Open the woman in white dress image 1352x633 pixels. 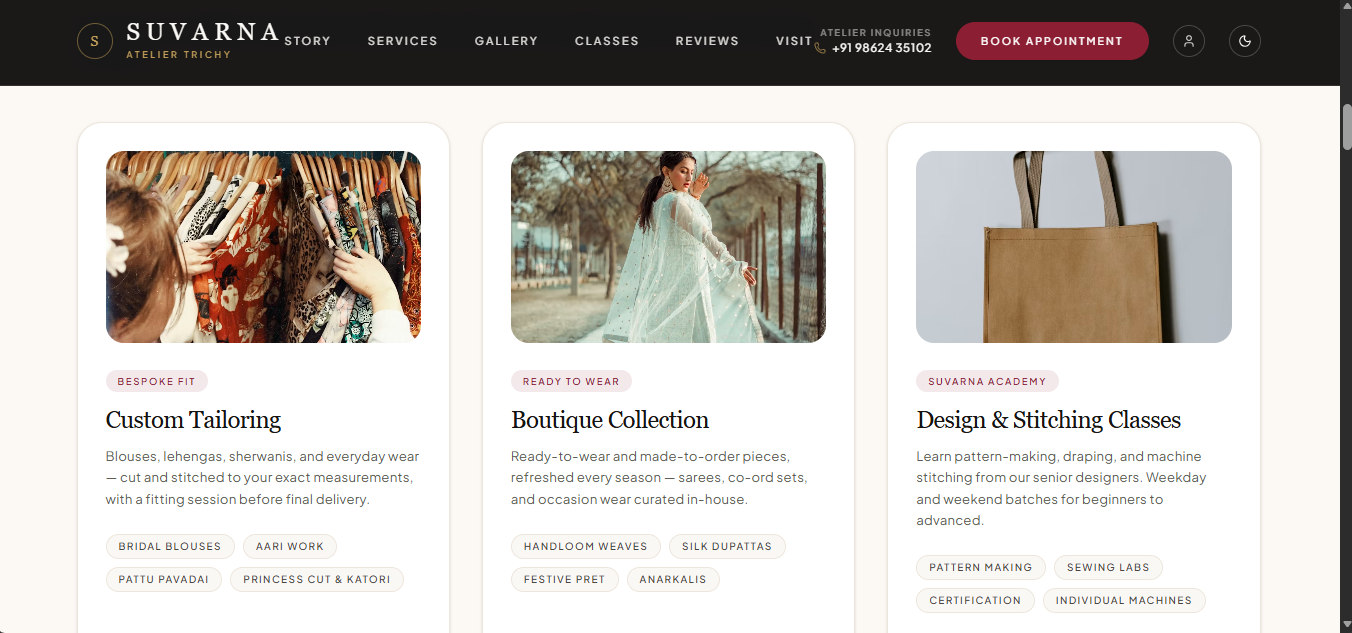(x=668, y=247)
